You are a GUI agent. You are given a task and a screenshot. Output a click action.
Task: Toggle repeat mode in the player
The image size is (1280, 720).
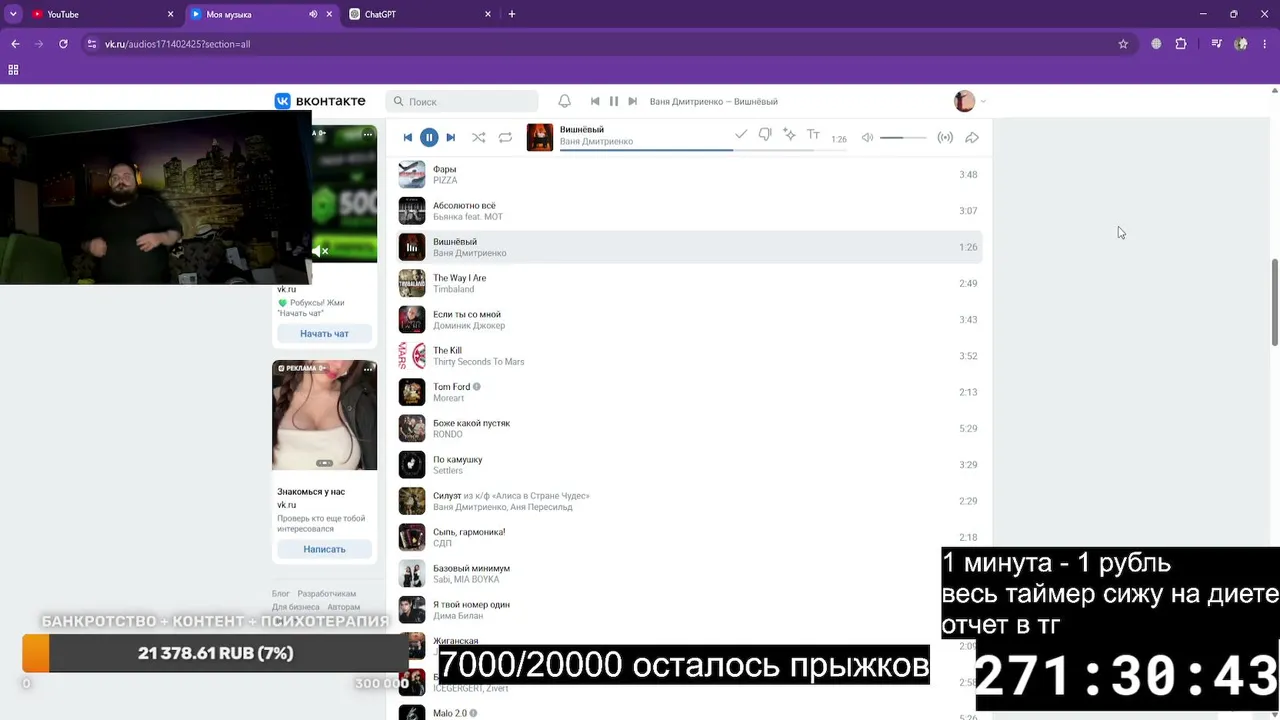point(505,137)
